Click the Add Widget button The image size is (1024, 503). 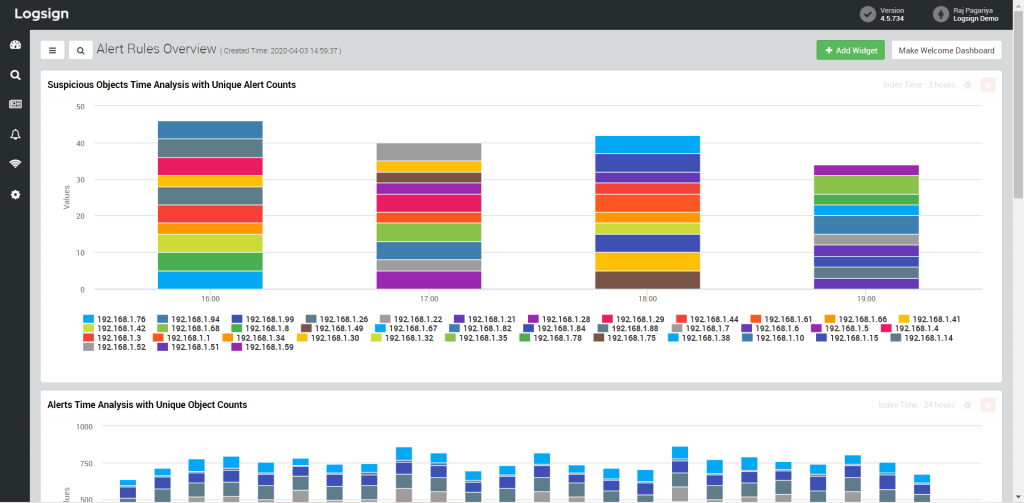tap(850, 50)
